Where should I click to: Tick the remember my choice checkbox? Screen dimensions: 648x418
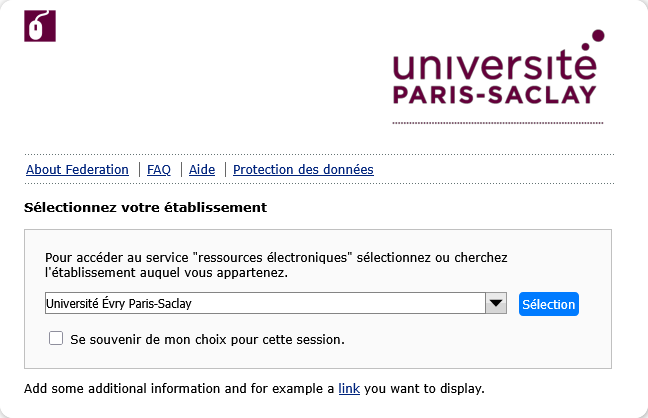point(56,338)
